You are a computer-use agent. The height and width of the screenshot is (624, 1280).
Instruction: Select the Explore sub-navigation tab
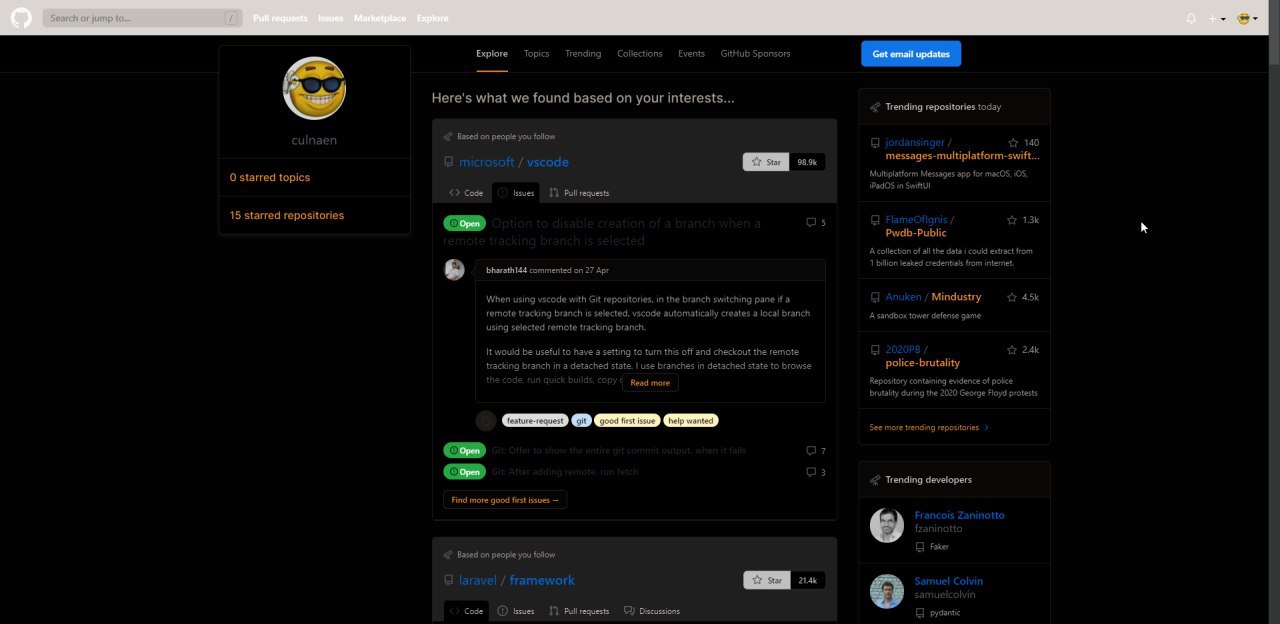pyautogui.click(x=492, y=54)
